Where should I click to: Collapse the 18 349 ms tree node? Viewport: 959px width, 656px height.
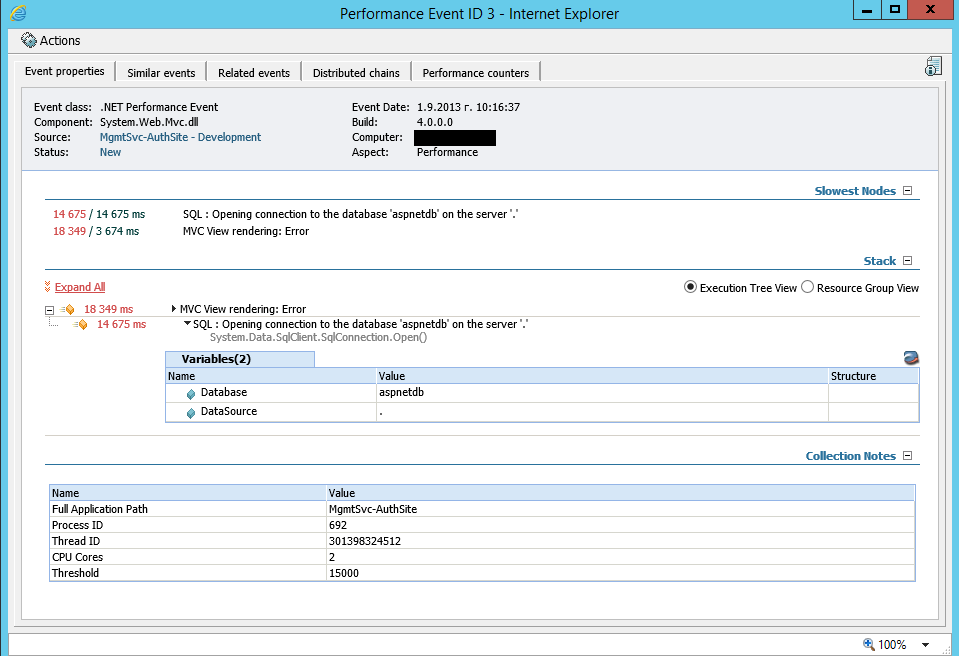pyautogui.click(x=50, y=310)
